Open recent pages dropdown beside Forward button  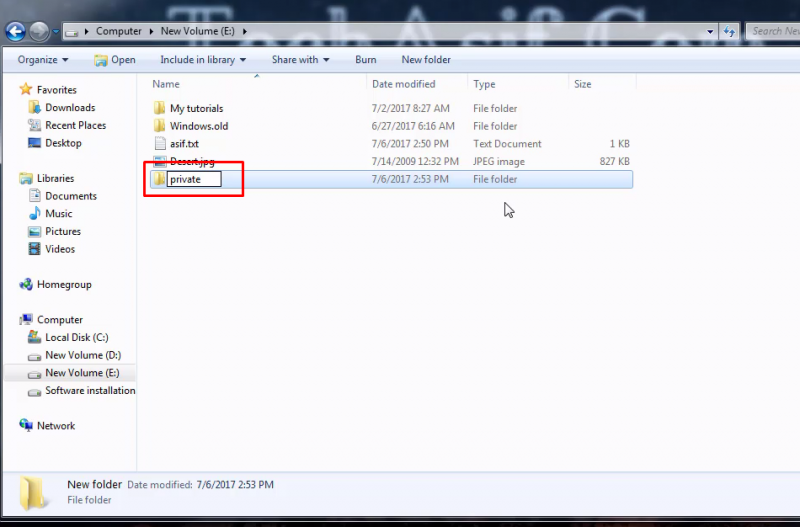[56, 32]
